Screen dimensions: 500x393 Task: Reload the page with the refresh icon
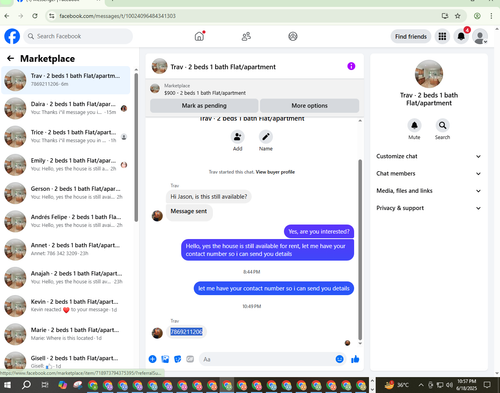(x=35, y=16)
